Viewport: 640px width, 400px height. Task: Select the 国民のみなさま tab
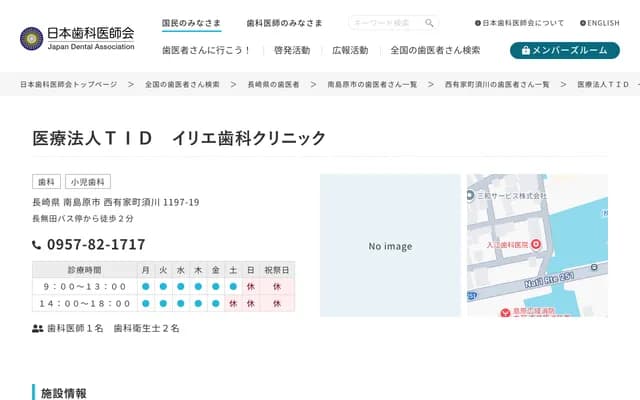(x=193, y=23)
